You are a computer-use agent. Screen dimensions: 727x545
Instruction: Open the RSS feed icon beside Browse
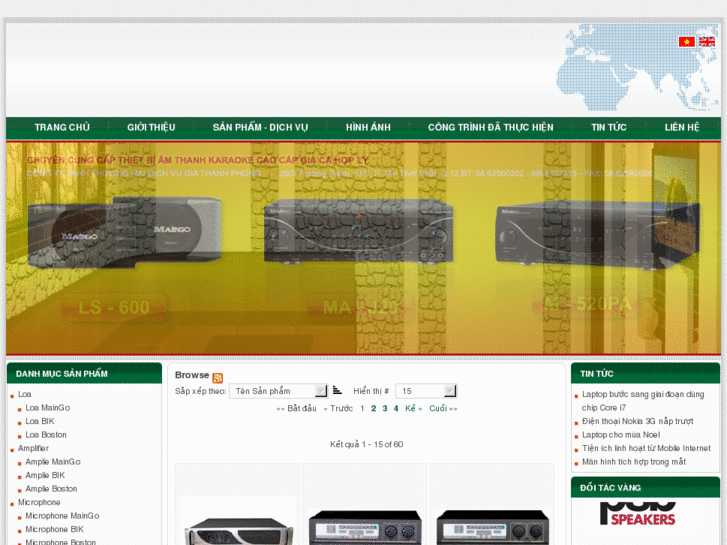217,378
